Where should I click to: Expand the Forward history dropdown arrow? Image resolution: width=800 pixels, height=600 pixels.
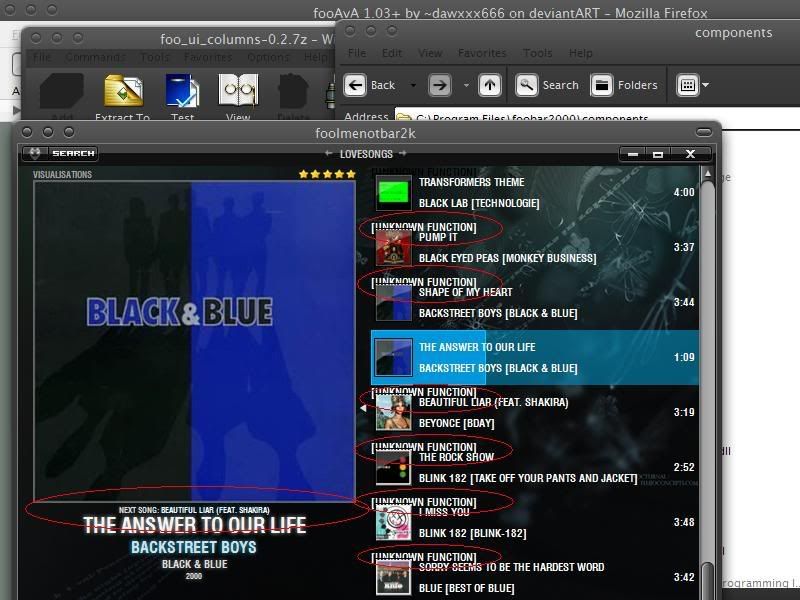[x=466, y=85]
